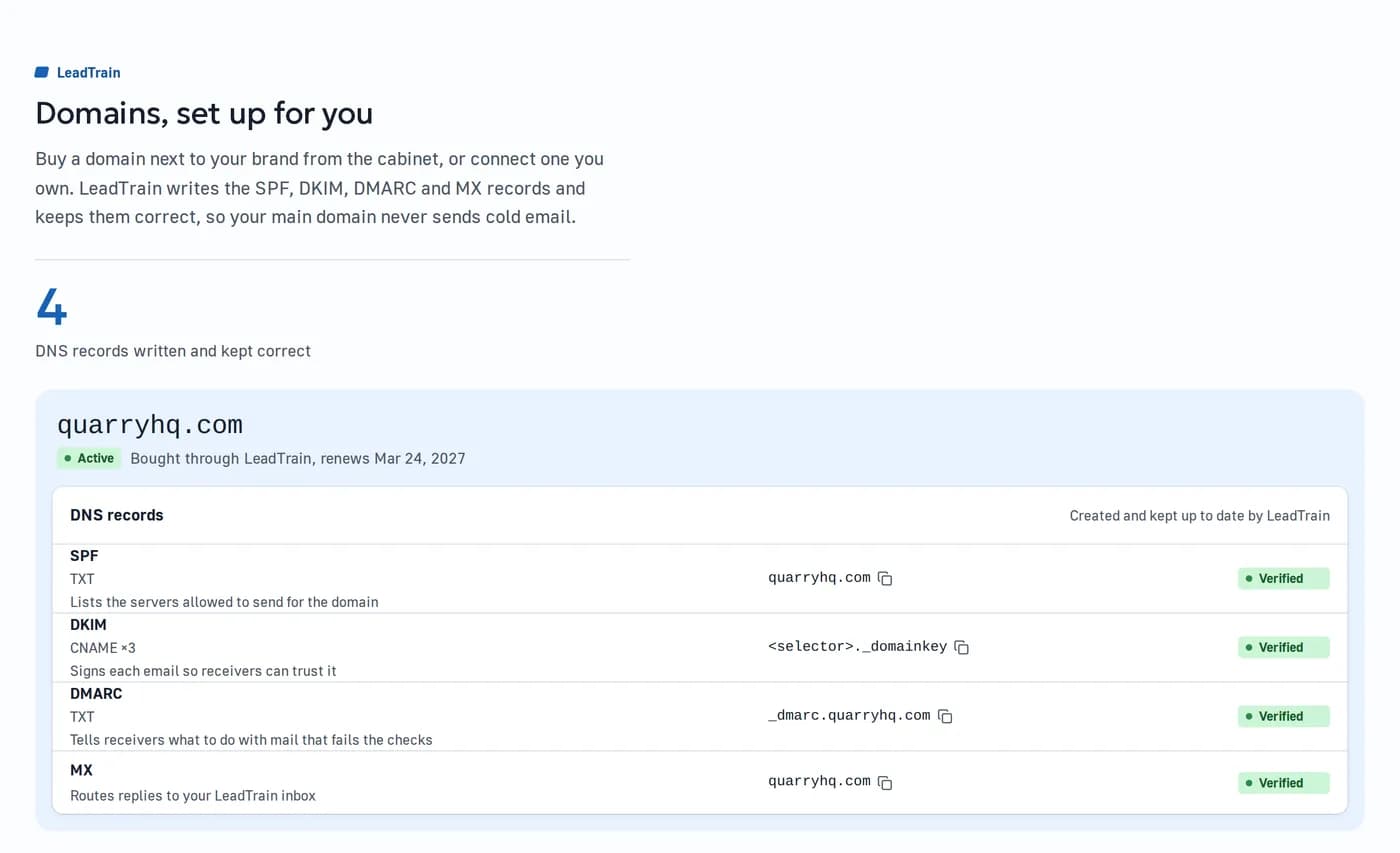Click the MX record label
The height and width of the screenshot is (853, 1400).
(x=81, y=771)
